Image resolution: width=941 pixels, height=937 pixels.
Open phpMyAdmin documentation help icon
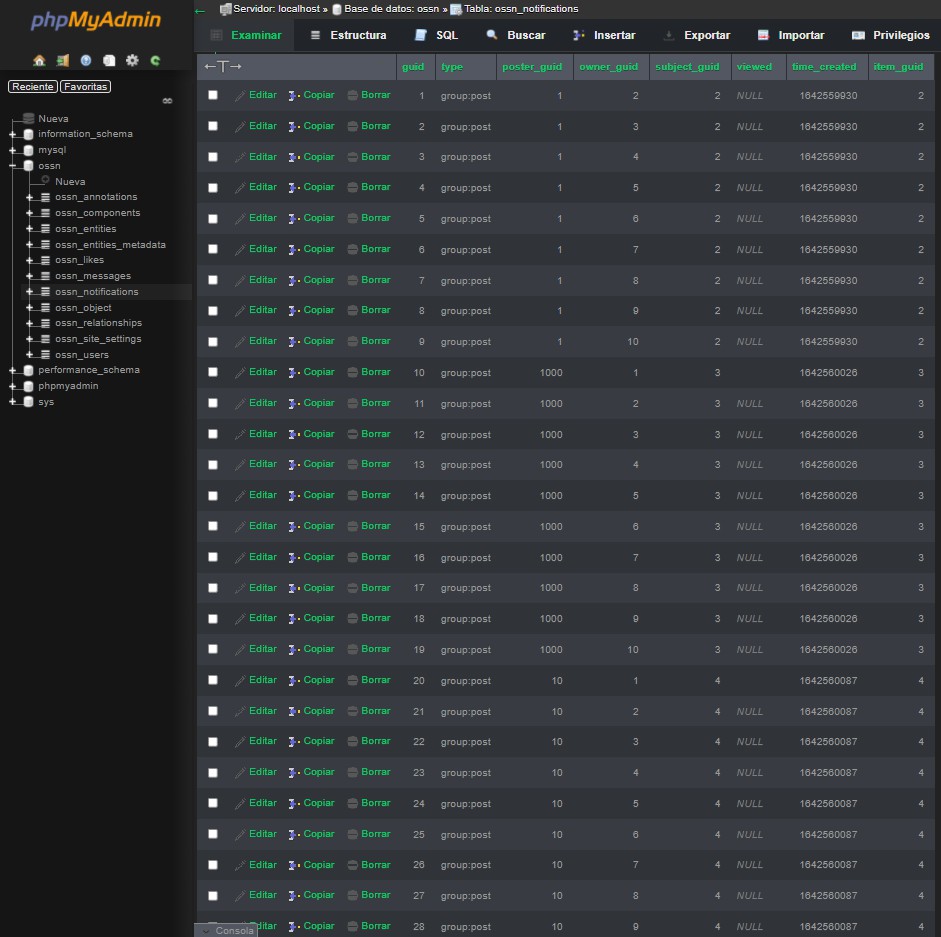[86, 60]
